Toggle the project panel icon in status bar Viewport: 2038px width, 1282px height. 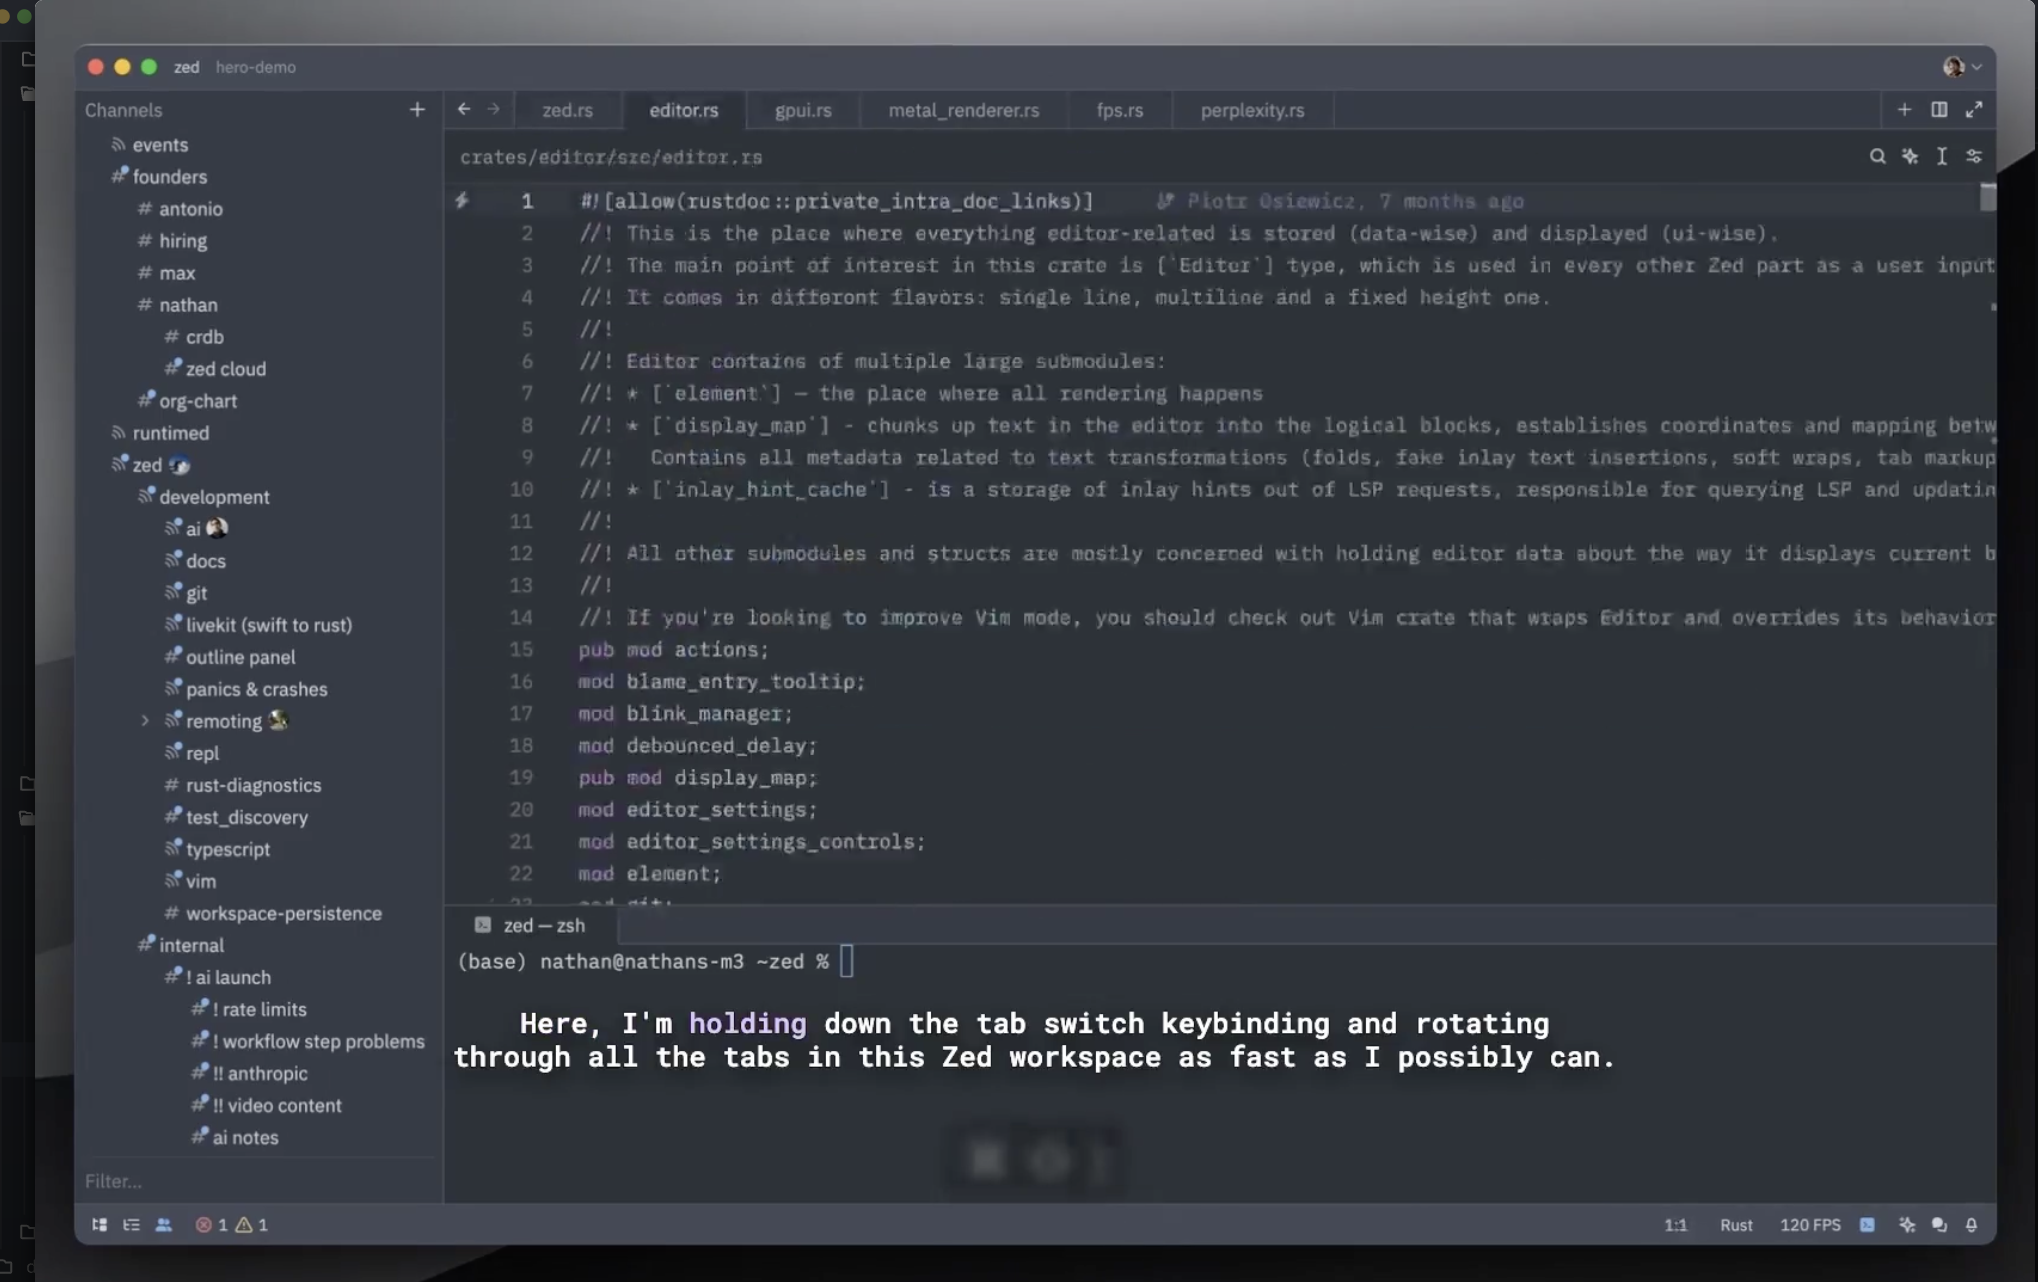[x=99, y=1224]
